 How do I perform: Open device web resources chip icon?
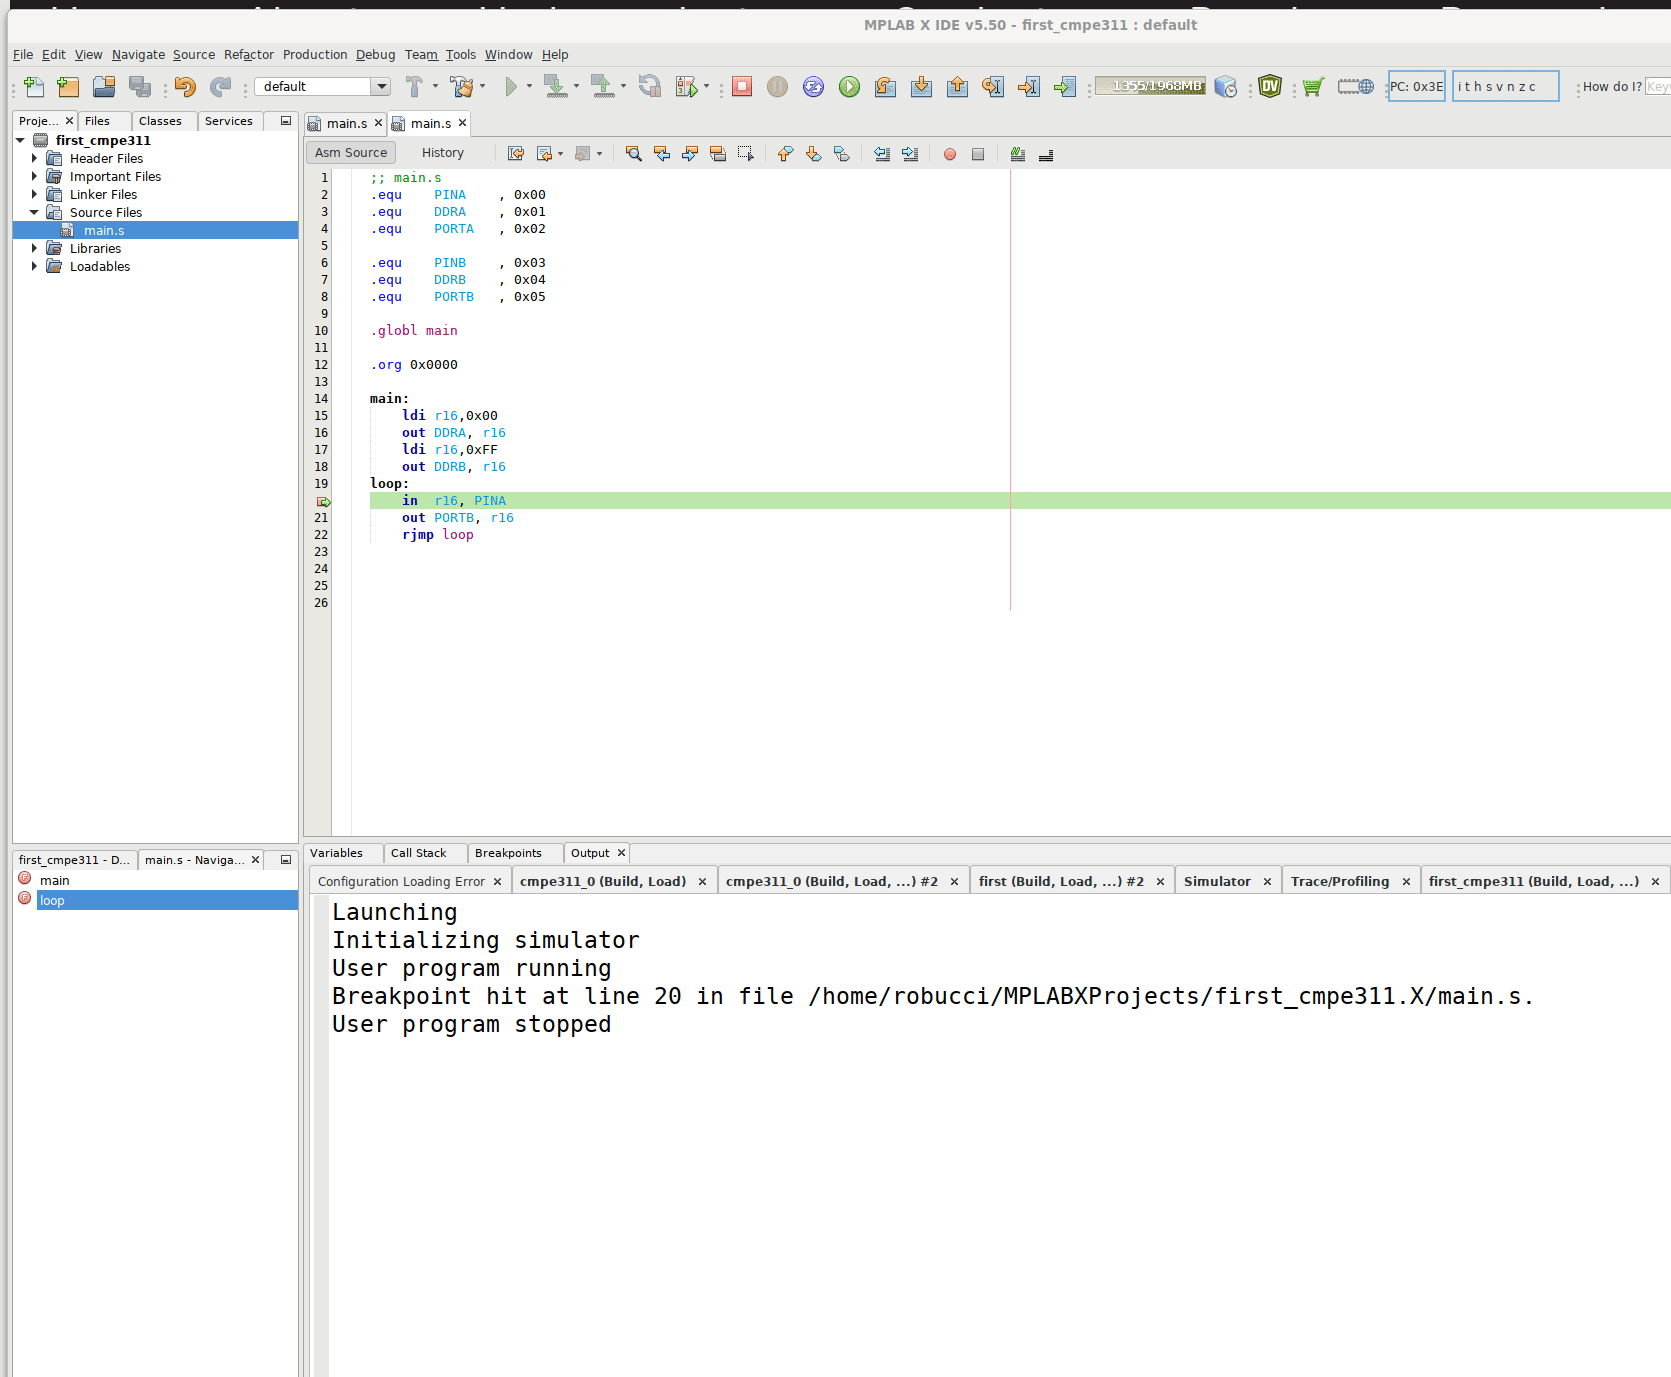click(x=1356, y=87)
